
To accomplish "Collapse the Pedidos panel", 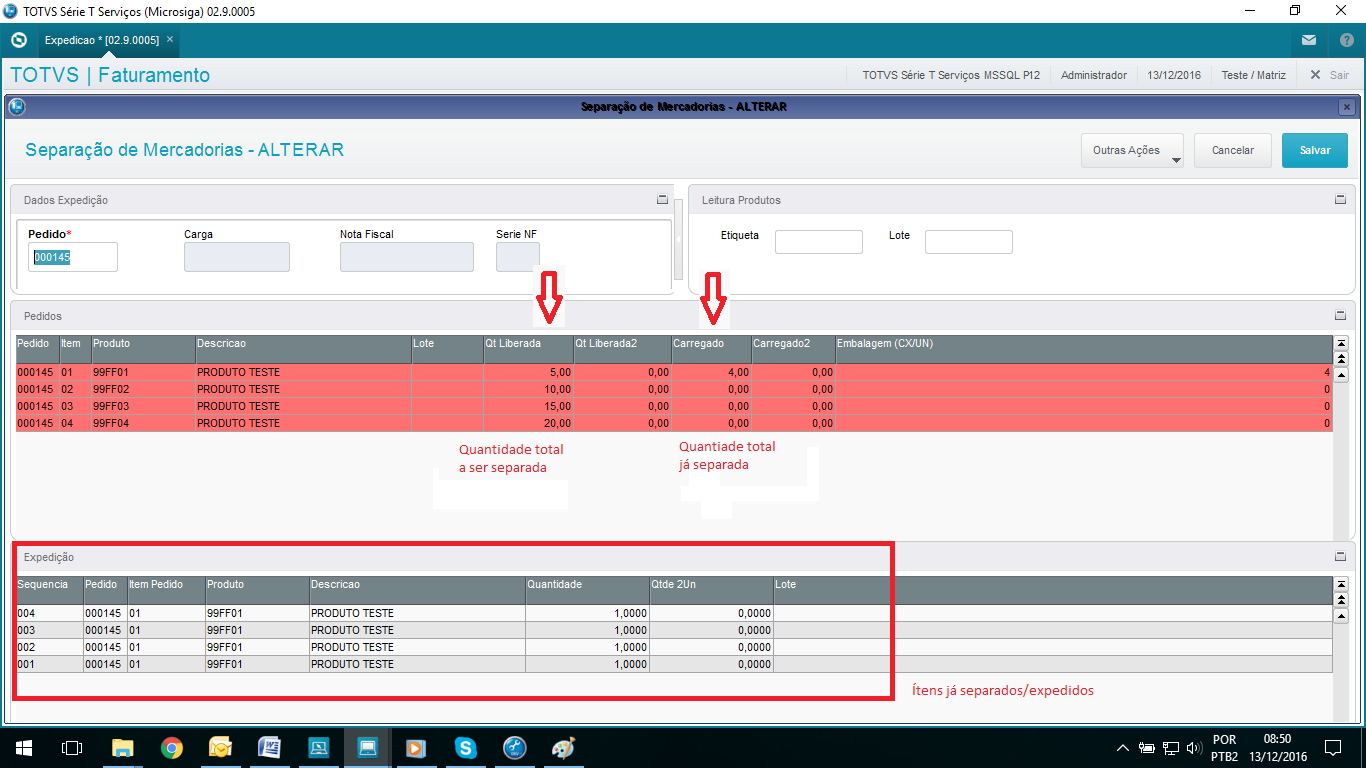I will tap(1340, 315).
